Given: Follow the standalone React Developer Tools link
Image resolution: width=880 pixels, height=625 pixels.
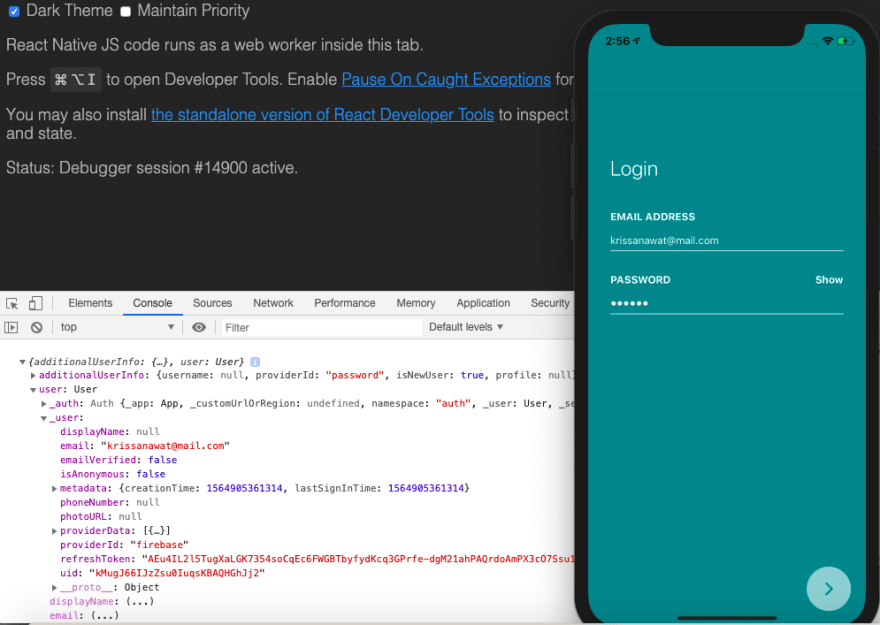Looking at the screenshot, I should pos(322,114).
